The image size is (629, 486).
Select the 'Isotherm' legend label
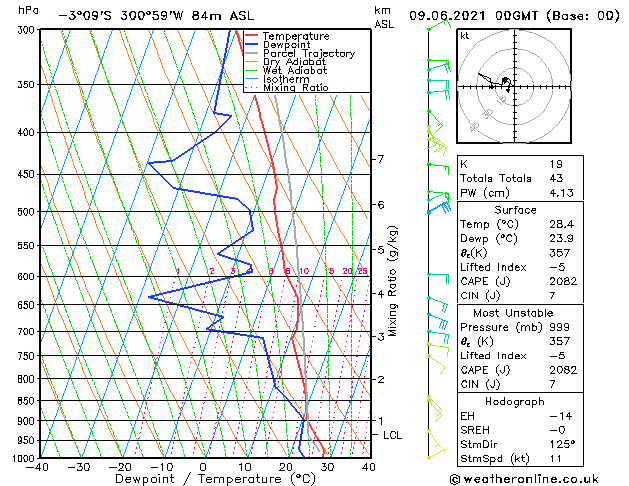click(286, 79)
